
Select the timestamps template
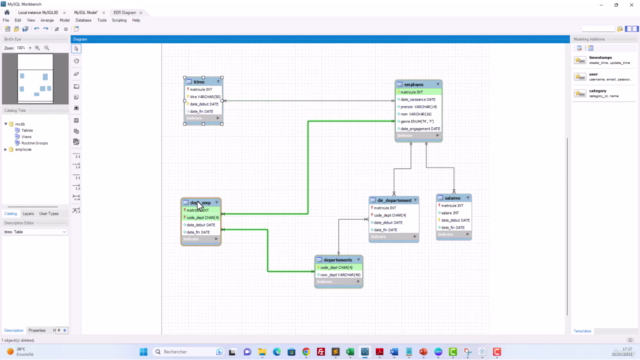point(603,60)
